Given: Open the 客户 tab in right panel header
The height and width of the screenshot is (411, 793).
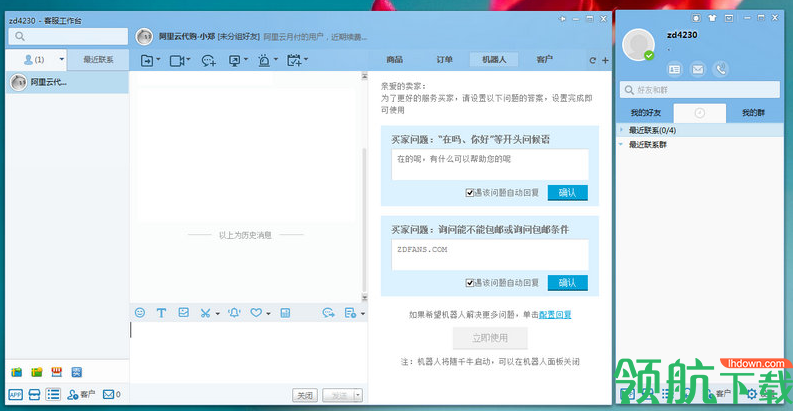Looking at the screenshot, I should 544,60.
